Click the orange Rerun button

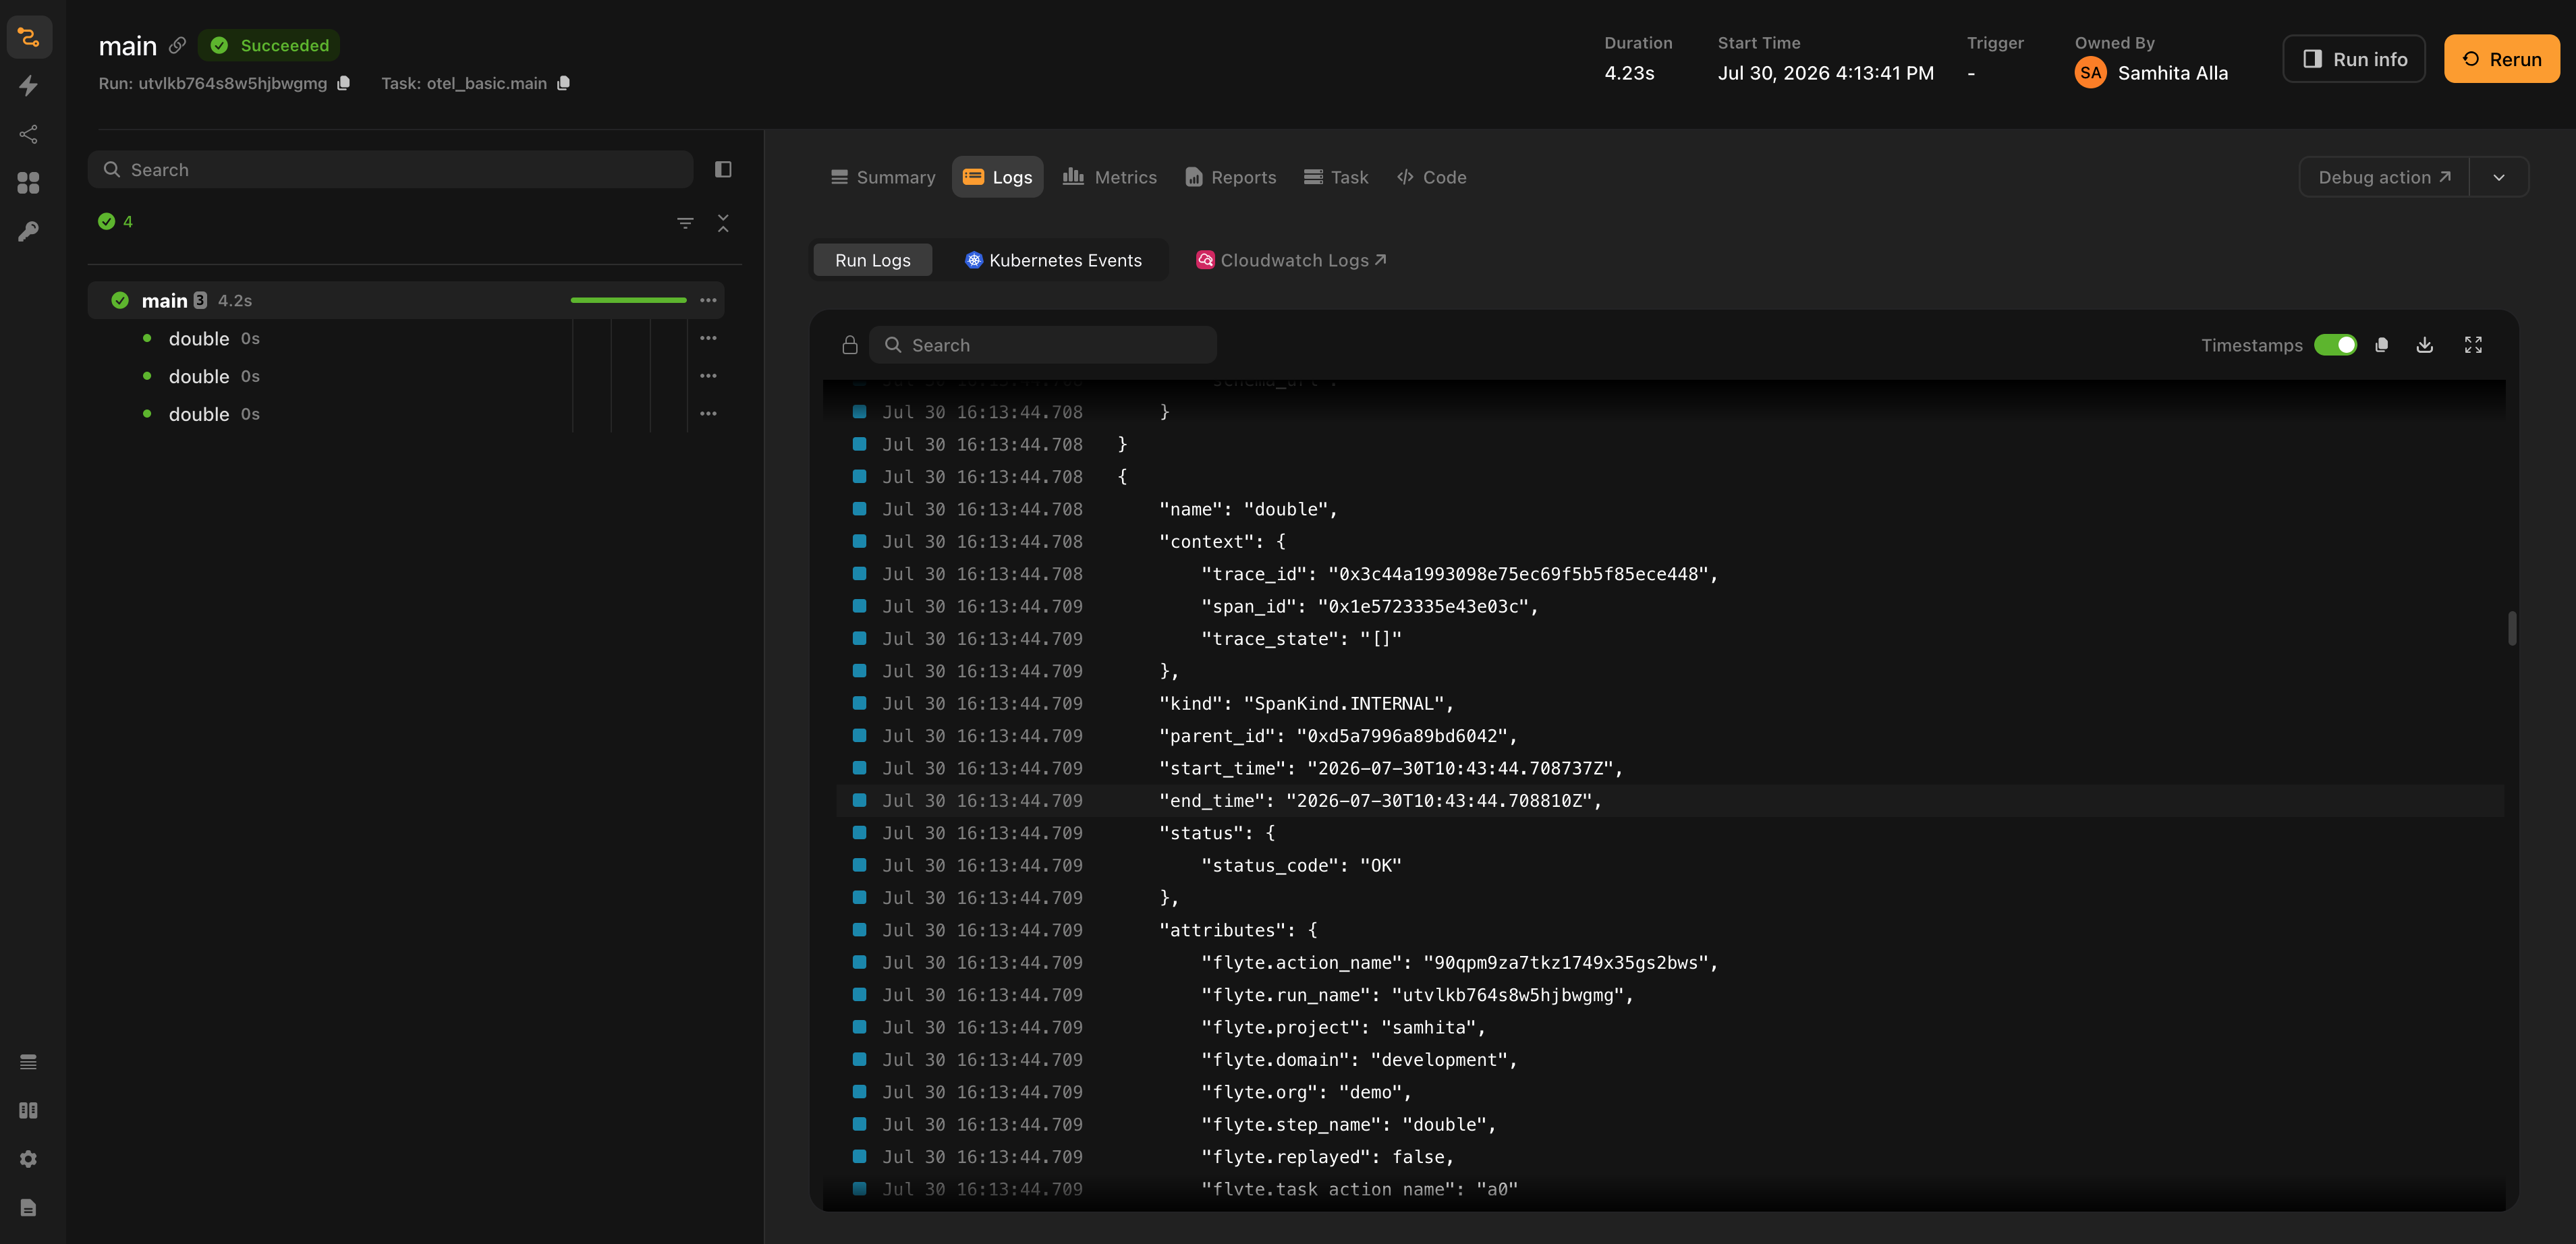tap(2502, 59)
